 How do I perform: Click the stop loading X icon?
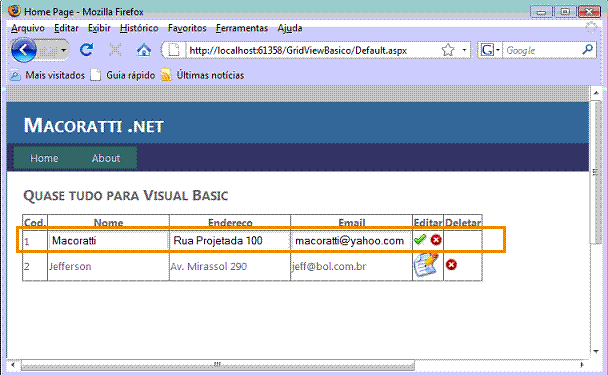pos(115,50)
